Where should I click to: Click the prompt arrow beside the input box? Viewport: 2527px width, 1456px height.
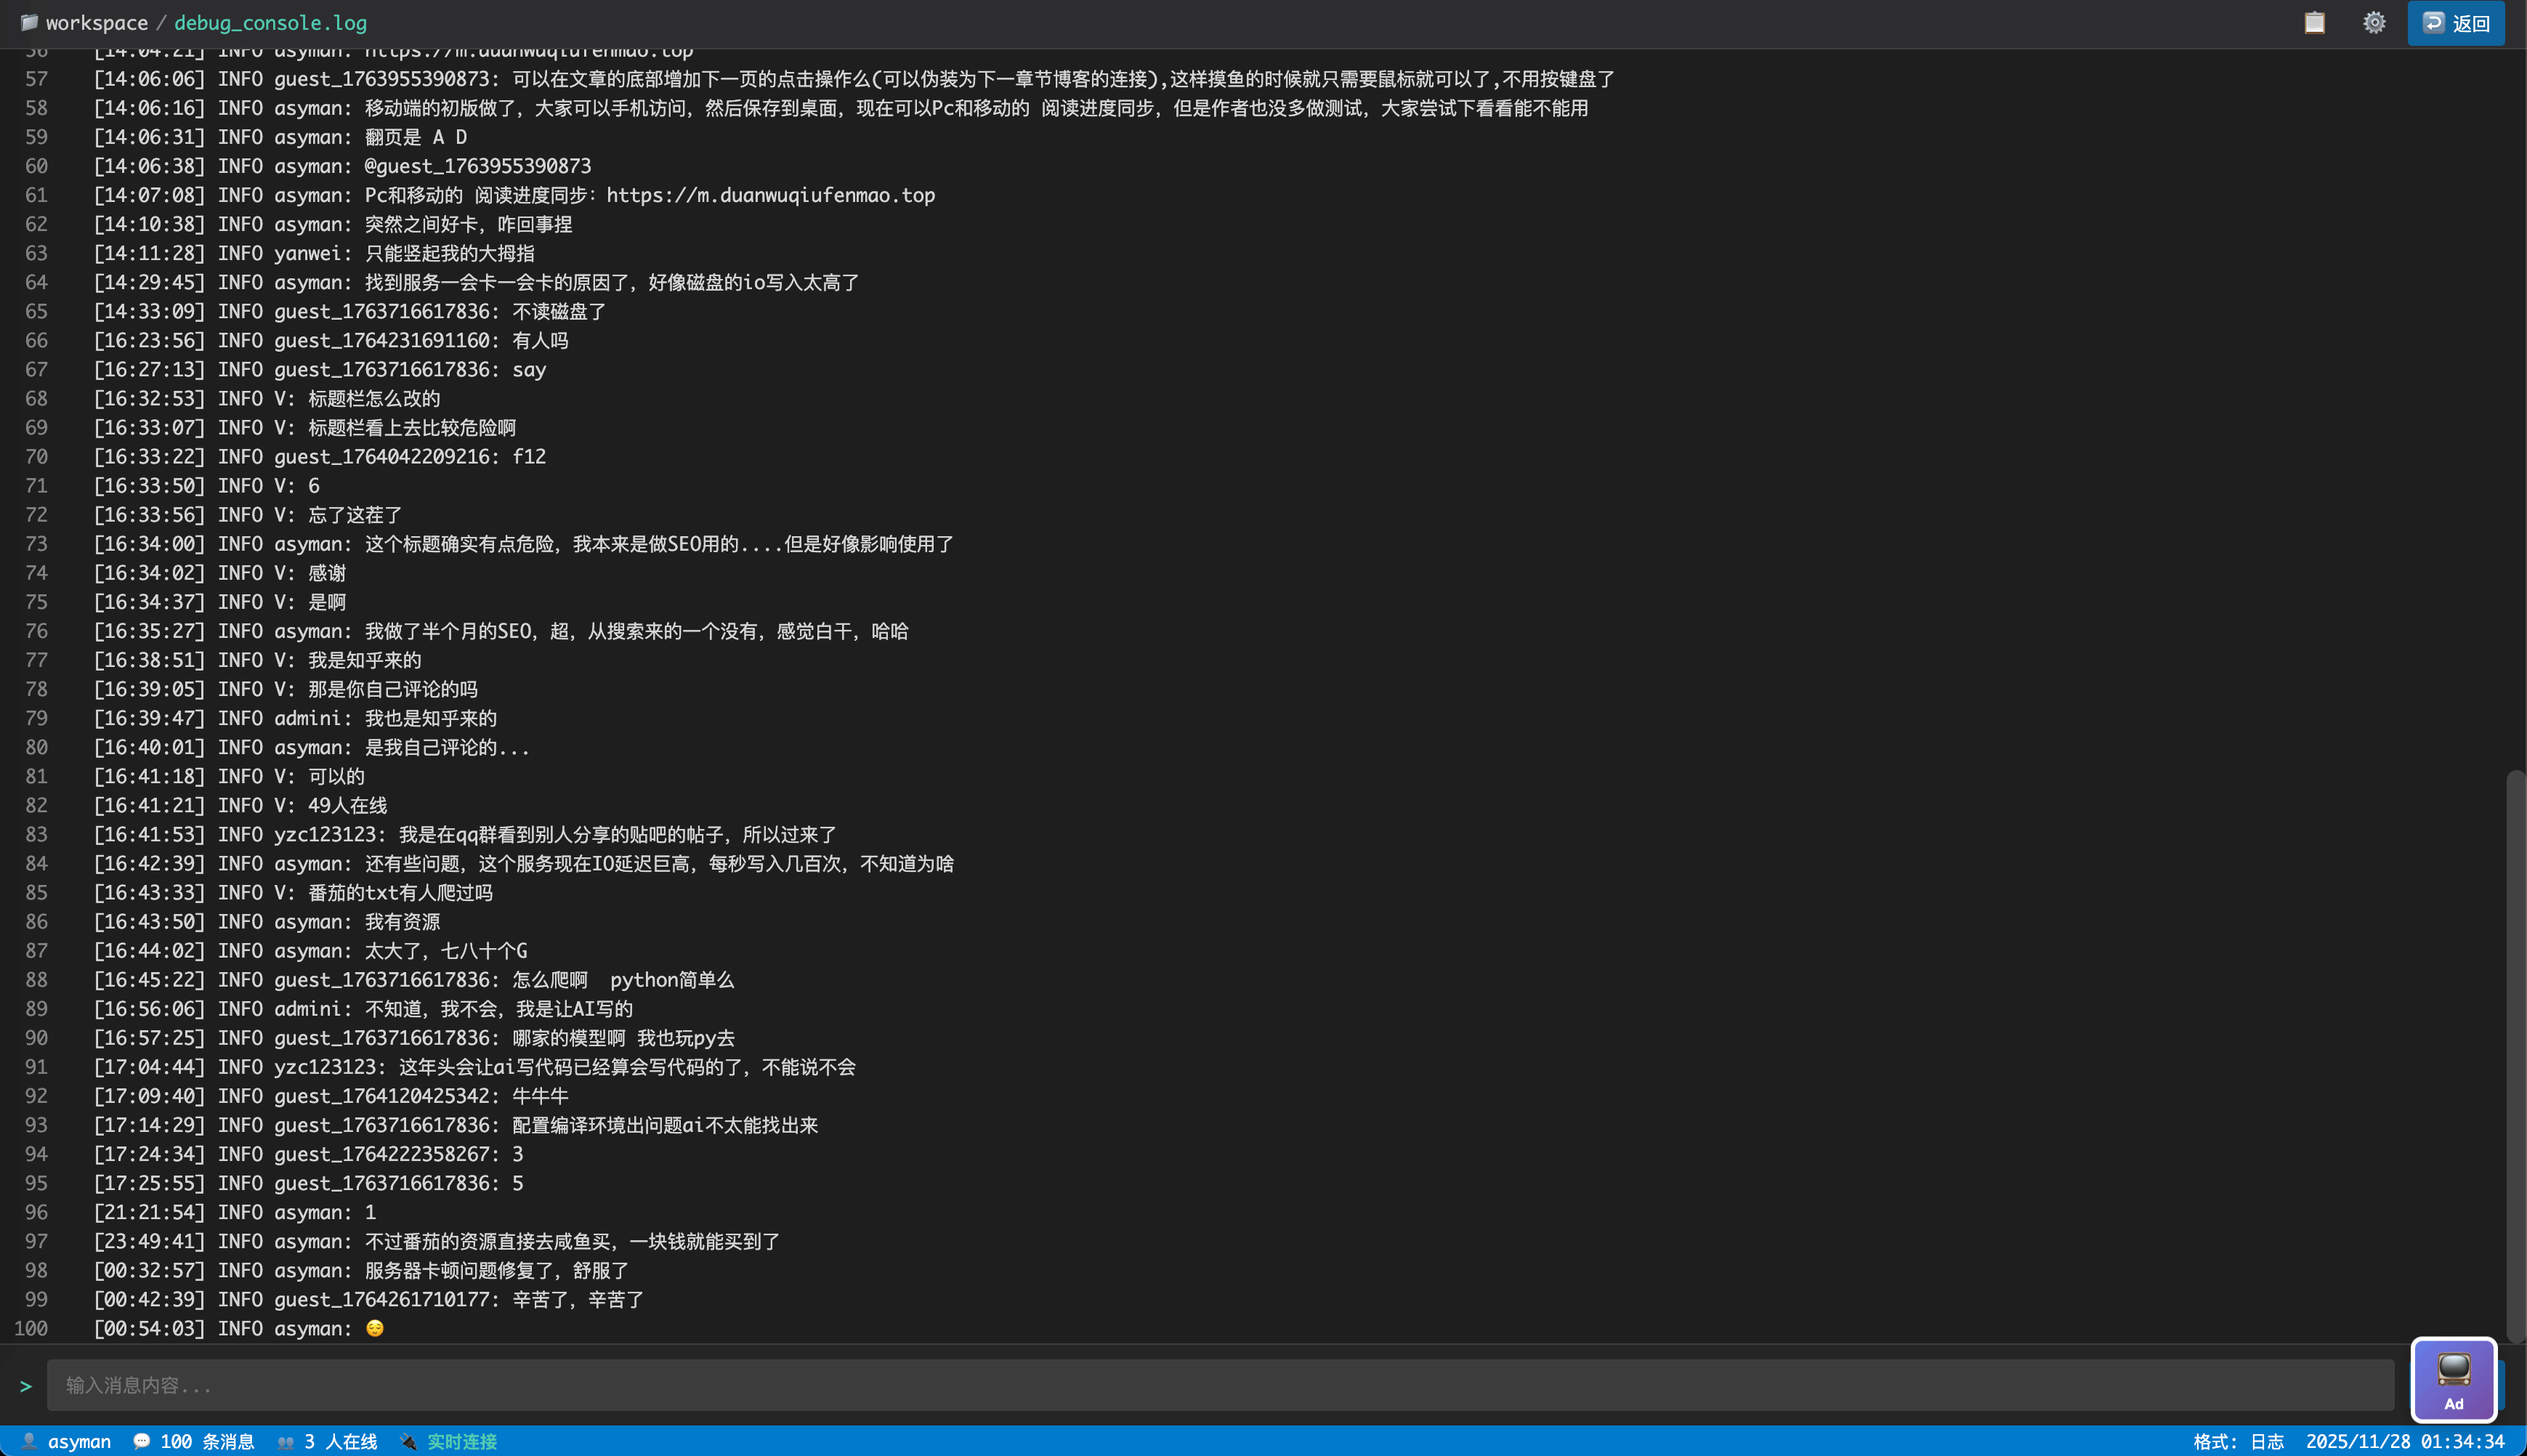26,1385
